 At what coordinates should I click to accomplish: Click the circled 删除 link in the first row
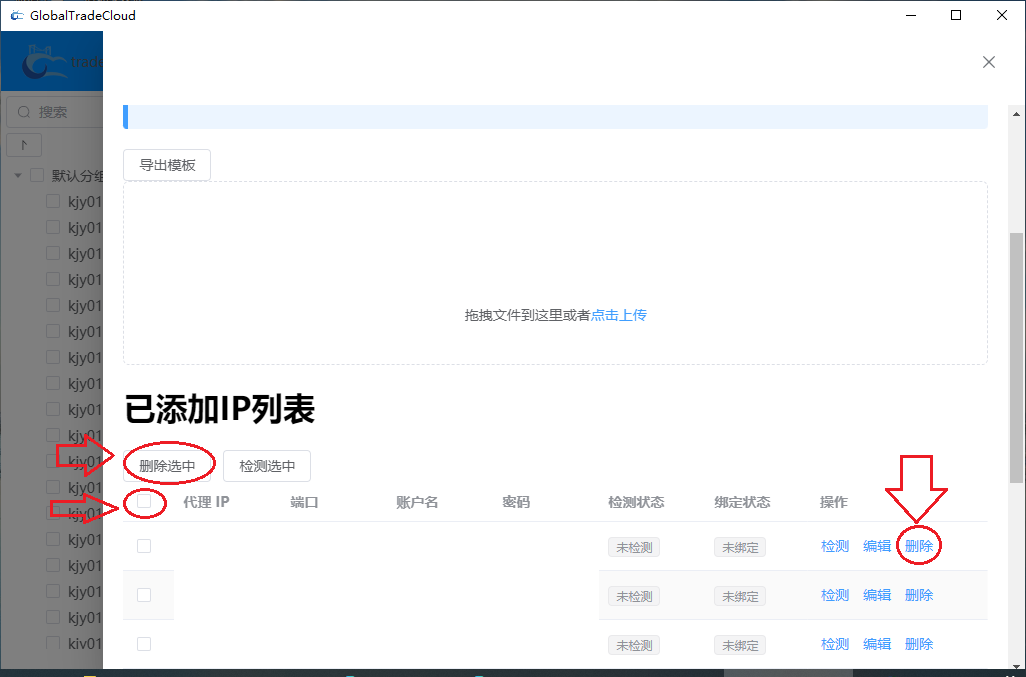[x=918, y=546]
